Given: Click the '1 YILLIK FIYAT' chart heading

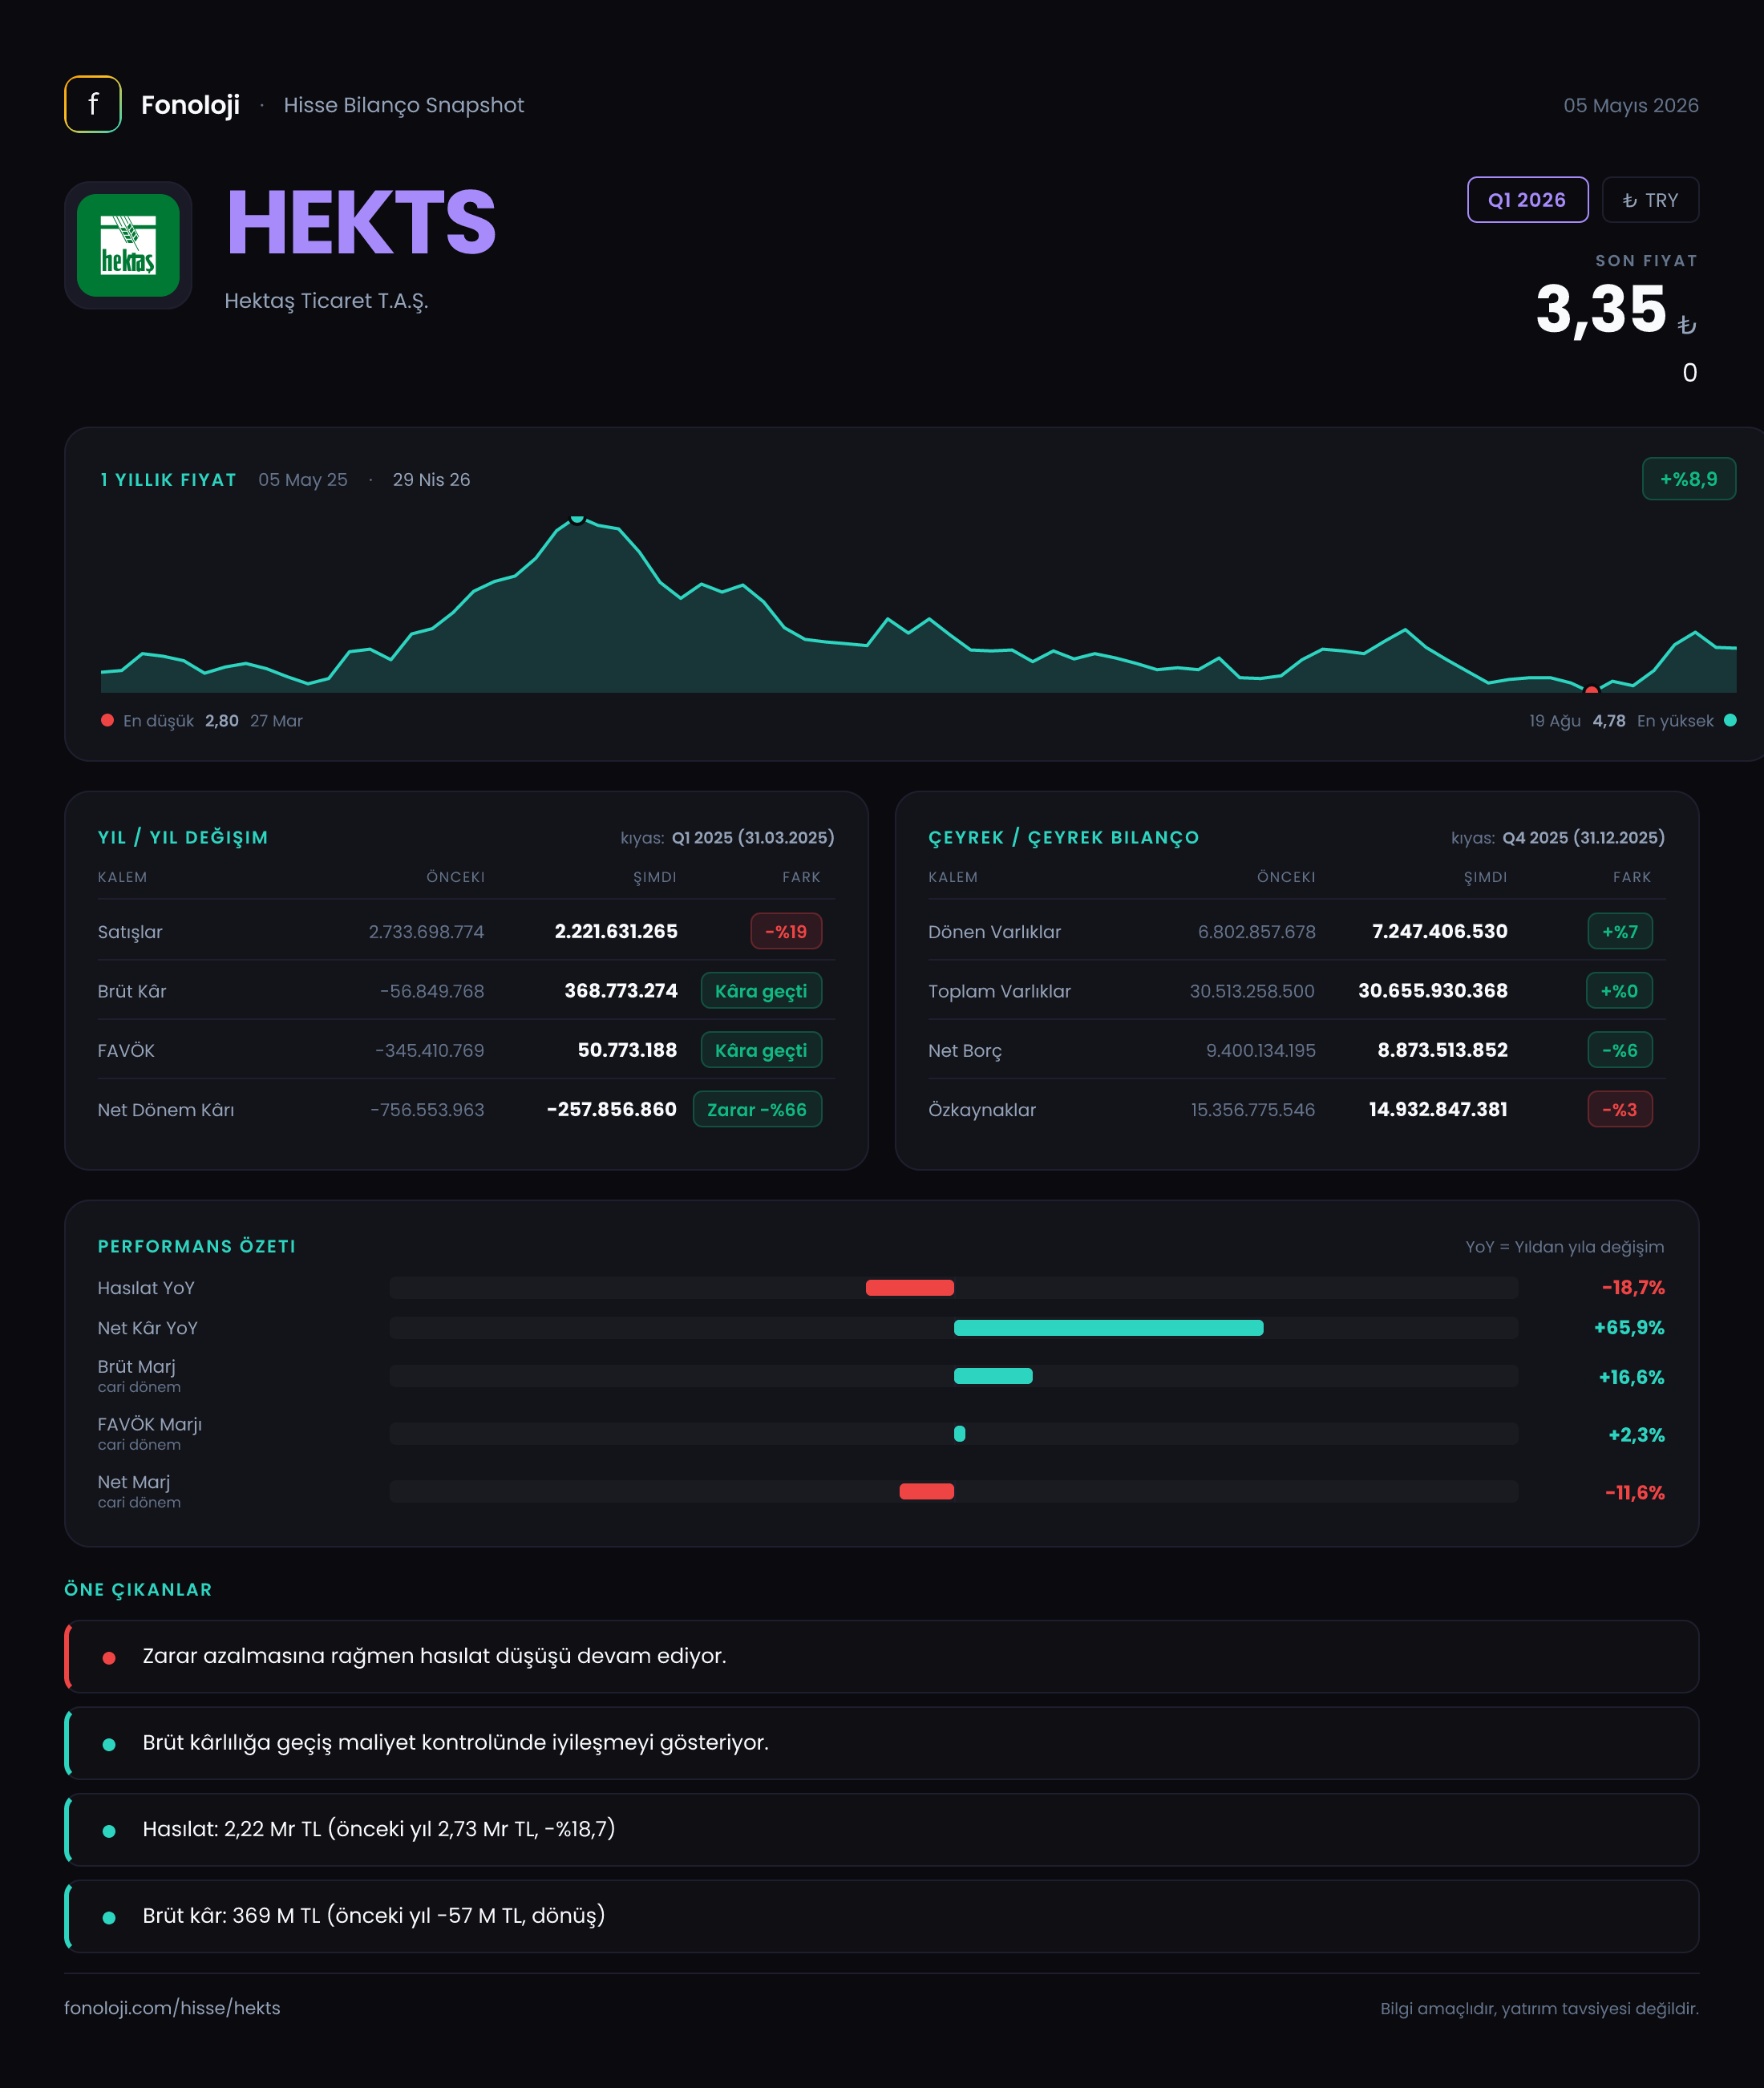Looking at the screenshot, I should pyautogui.click(x=168, y=480).
